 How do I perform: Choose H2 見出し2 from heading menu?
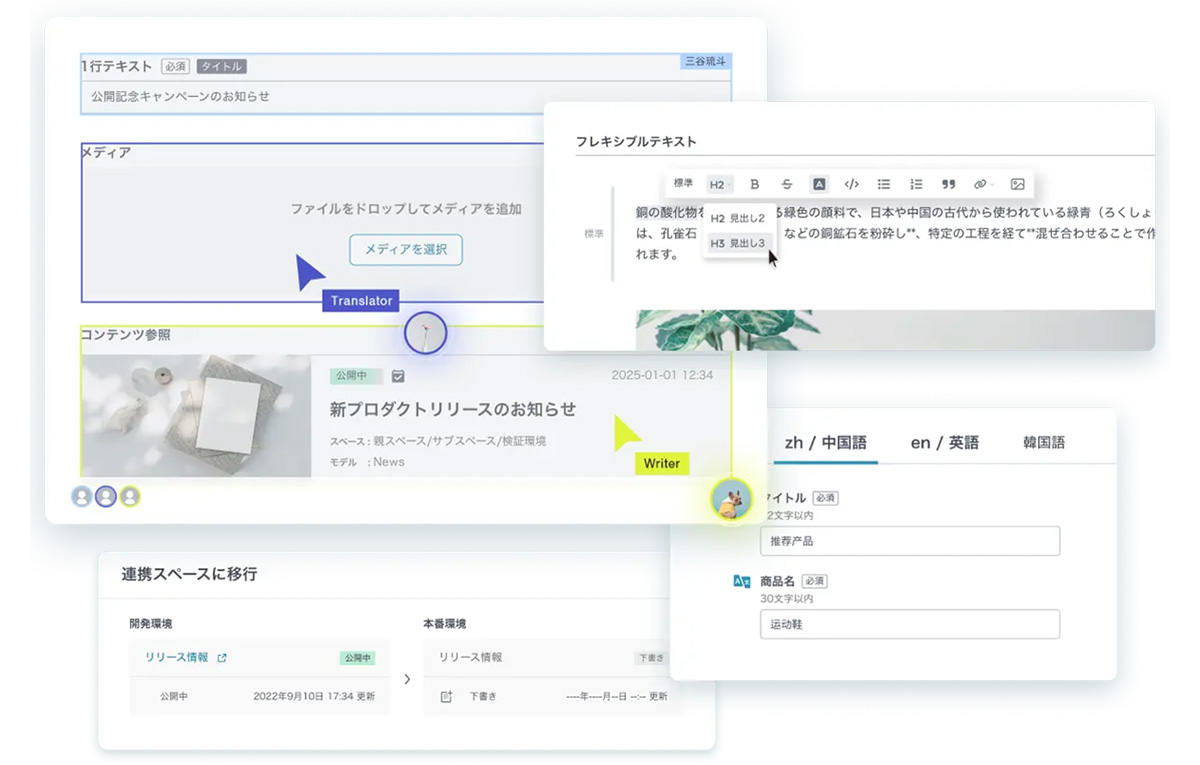coord(738,218)
